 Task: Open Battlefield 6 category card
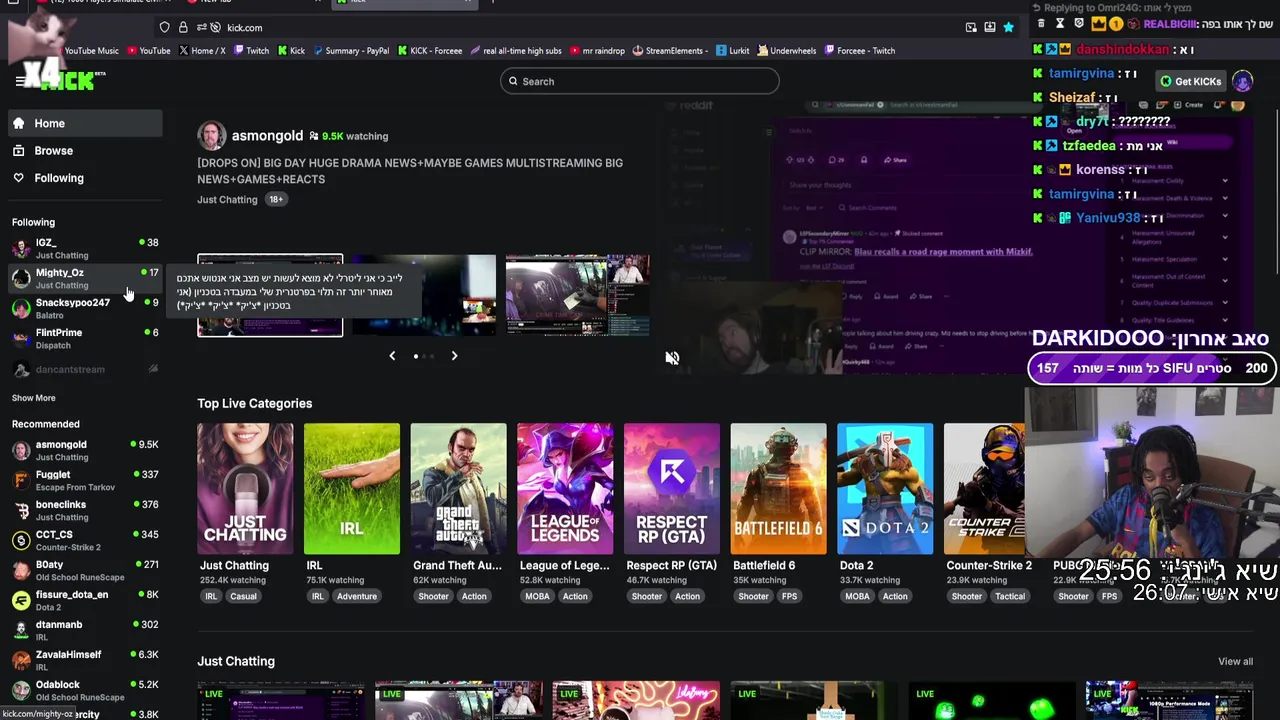tap(778, 489)
